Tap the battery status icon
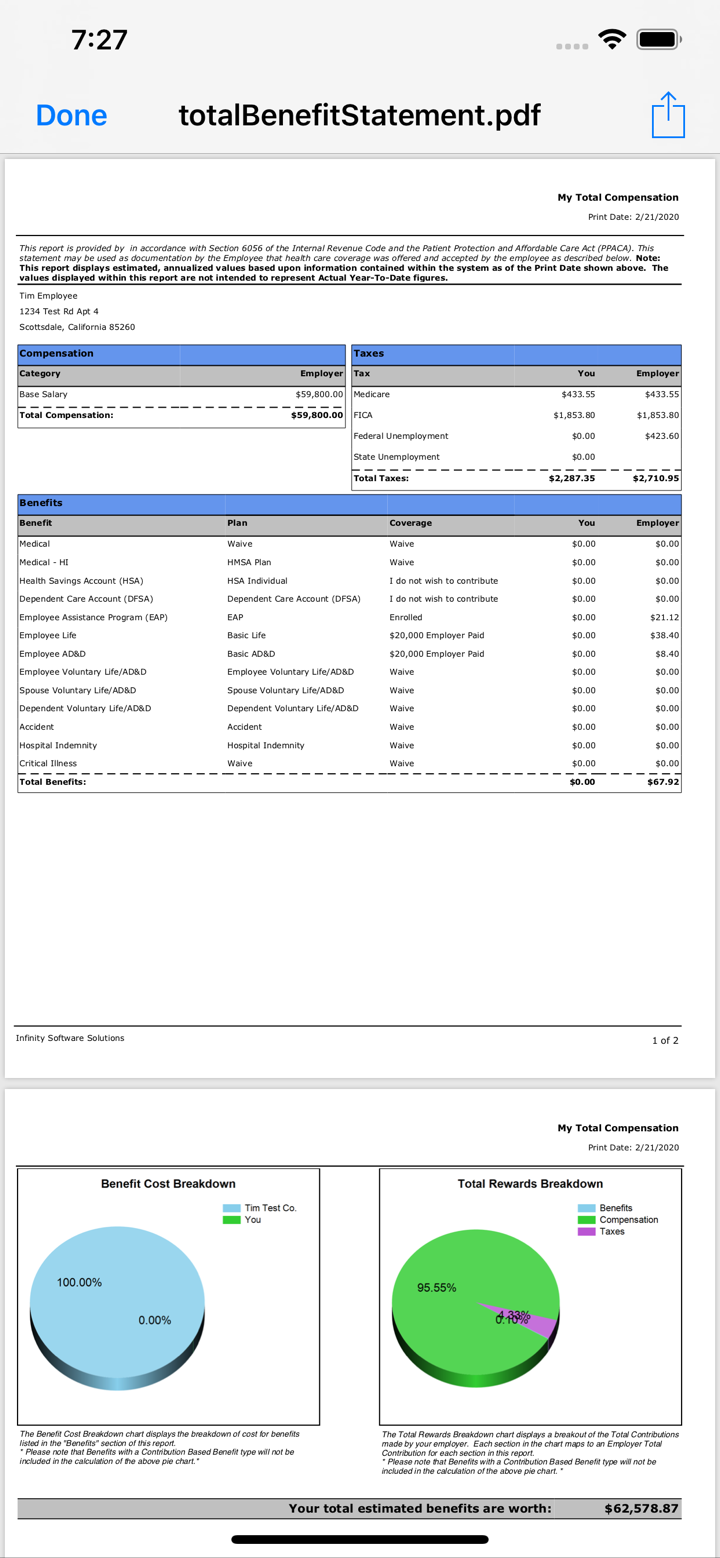The width and height of the screenshot is (720, 1558). (658, 41)
